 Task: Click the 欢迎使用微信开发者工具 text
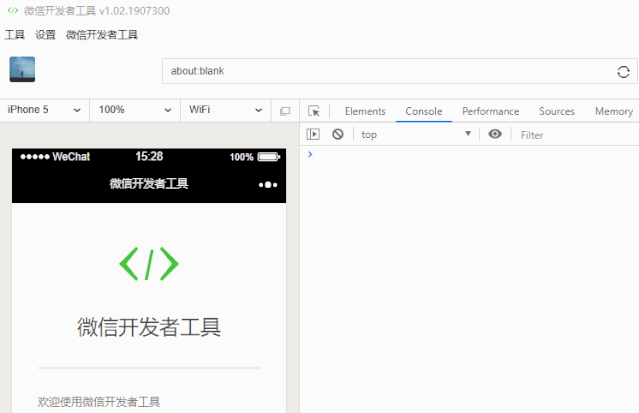click(99, 402)
